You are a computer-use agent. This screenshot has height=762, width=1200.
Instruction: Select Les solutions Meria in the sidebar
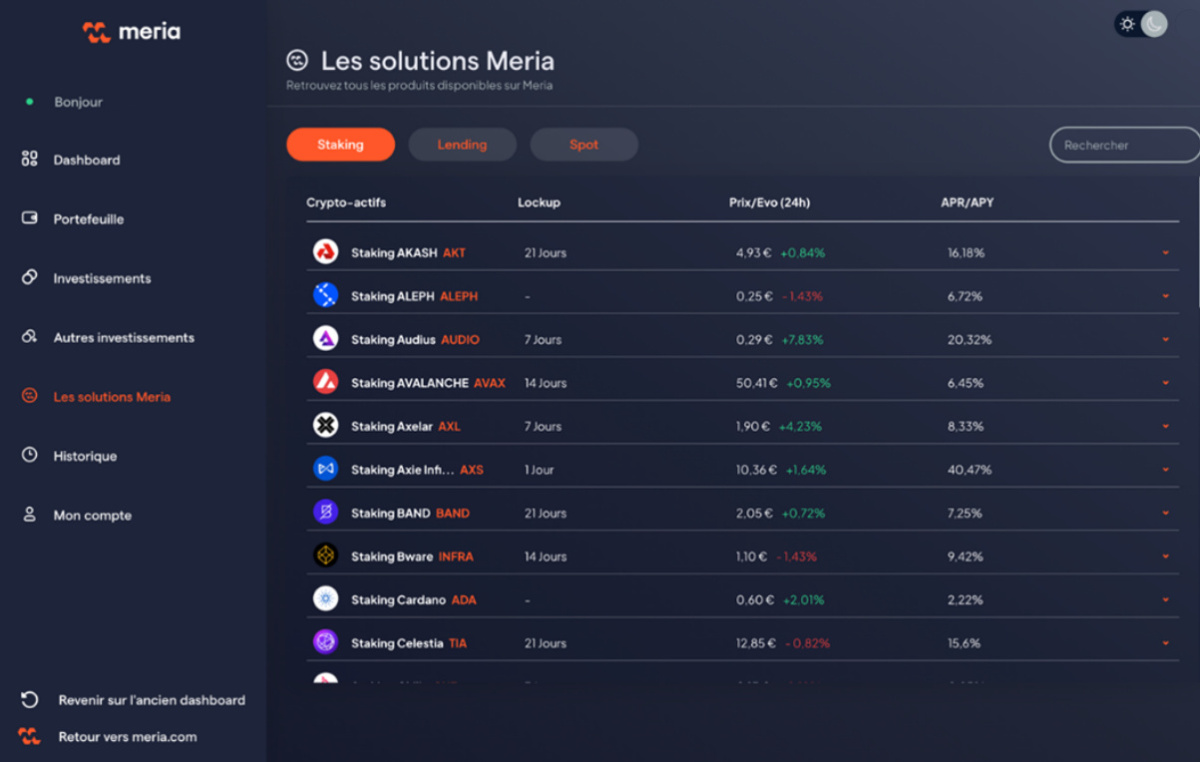pos(112,397)
